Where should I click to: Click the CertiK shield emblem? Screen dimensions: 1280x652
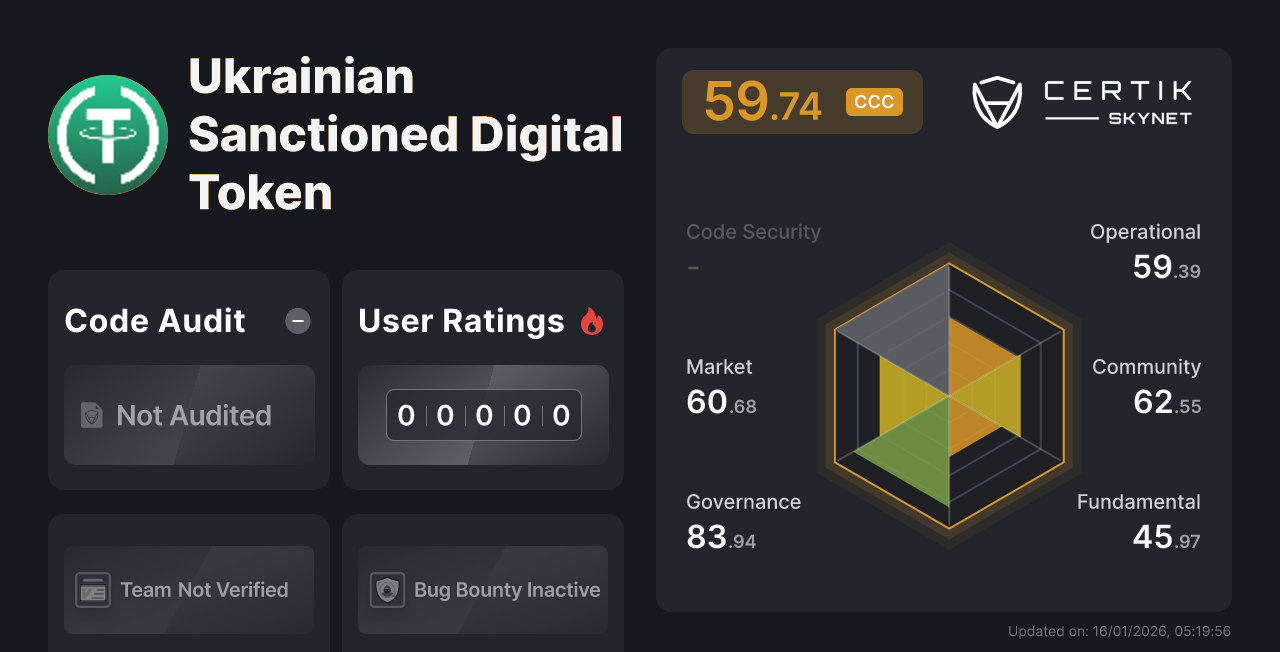pyautogui.click(x=996, y=100)
